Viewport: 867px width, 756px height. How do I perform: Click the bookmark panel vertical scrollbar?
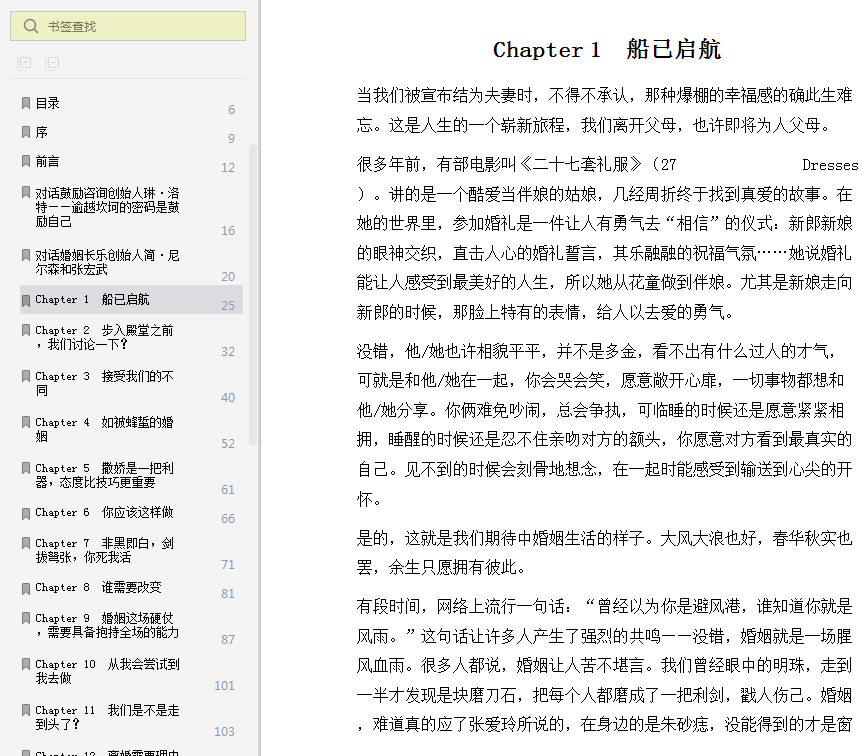[x=253, y=294]
